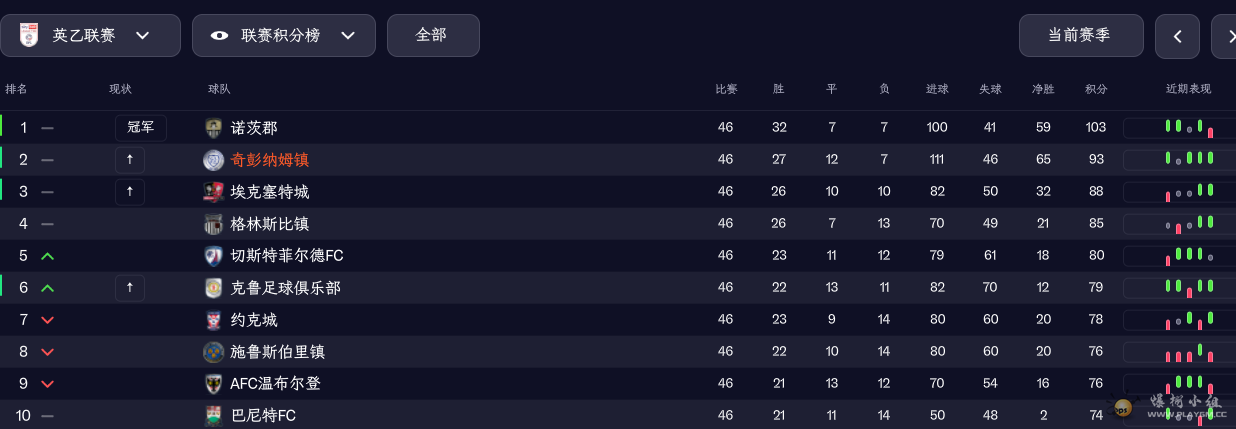Click the 切斯特菲尔德FC club crest
1236x429 pixels.
coord(213,256)
